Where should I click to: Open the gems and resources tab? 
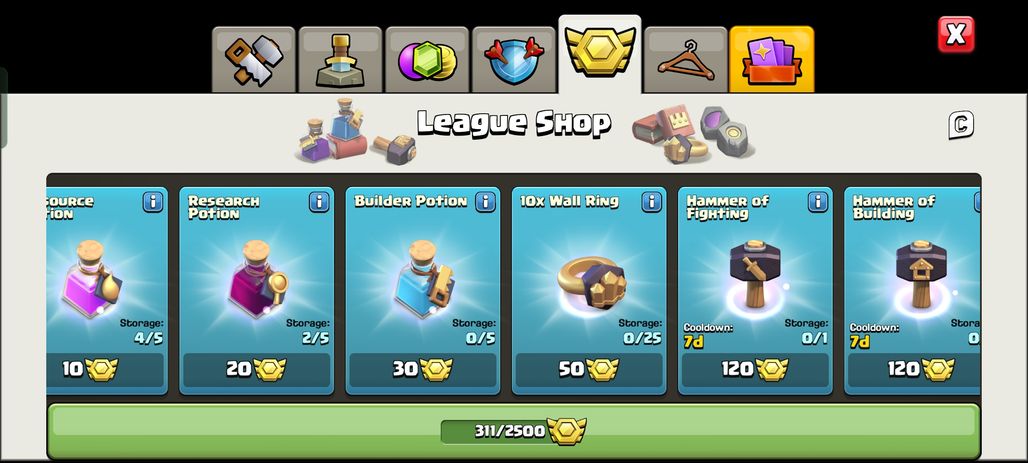pyautogui.click(x=427, y=60)
